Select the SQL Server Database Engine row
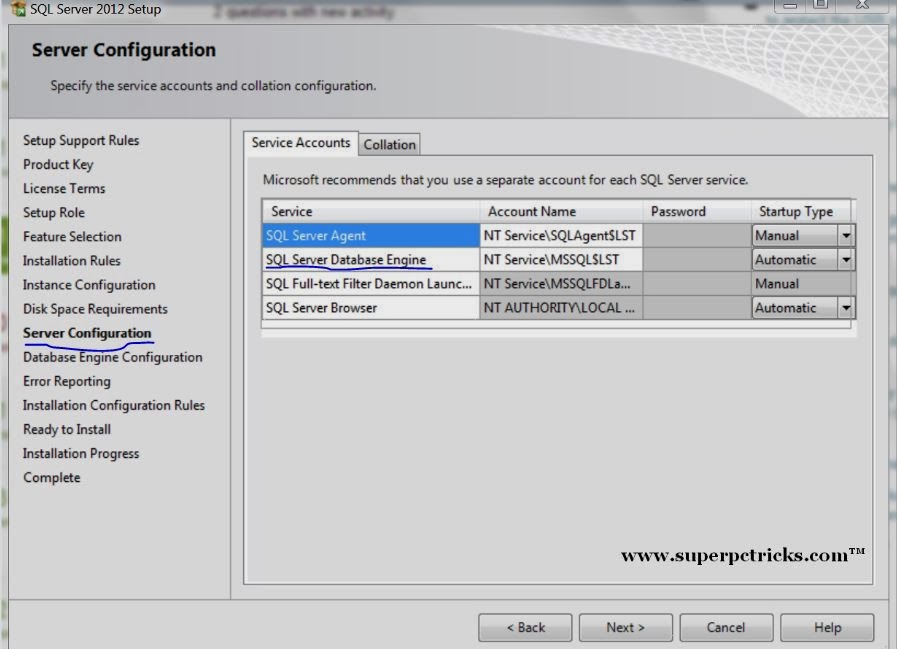 tap(371, 260)
